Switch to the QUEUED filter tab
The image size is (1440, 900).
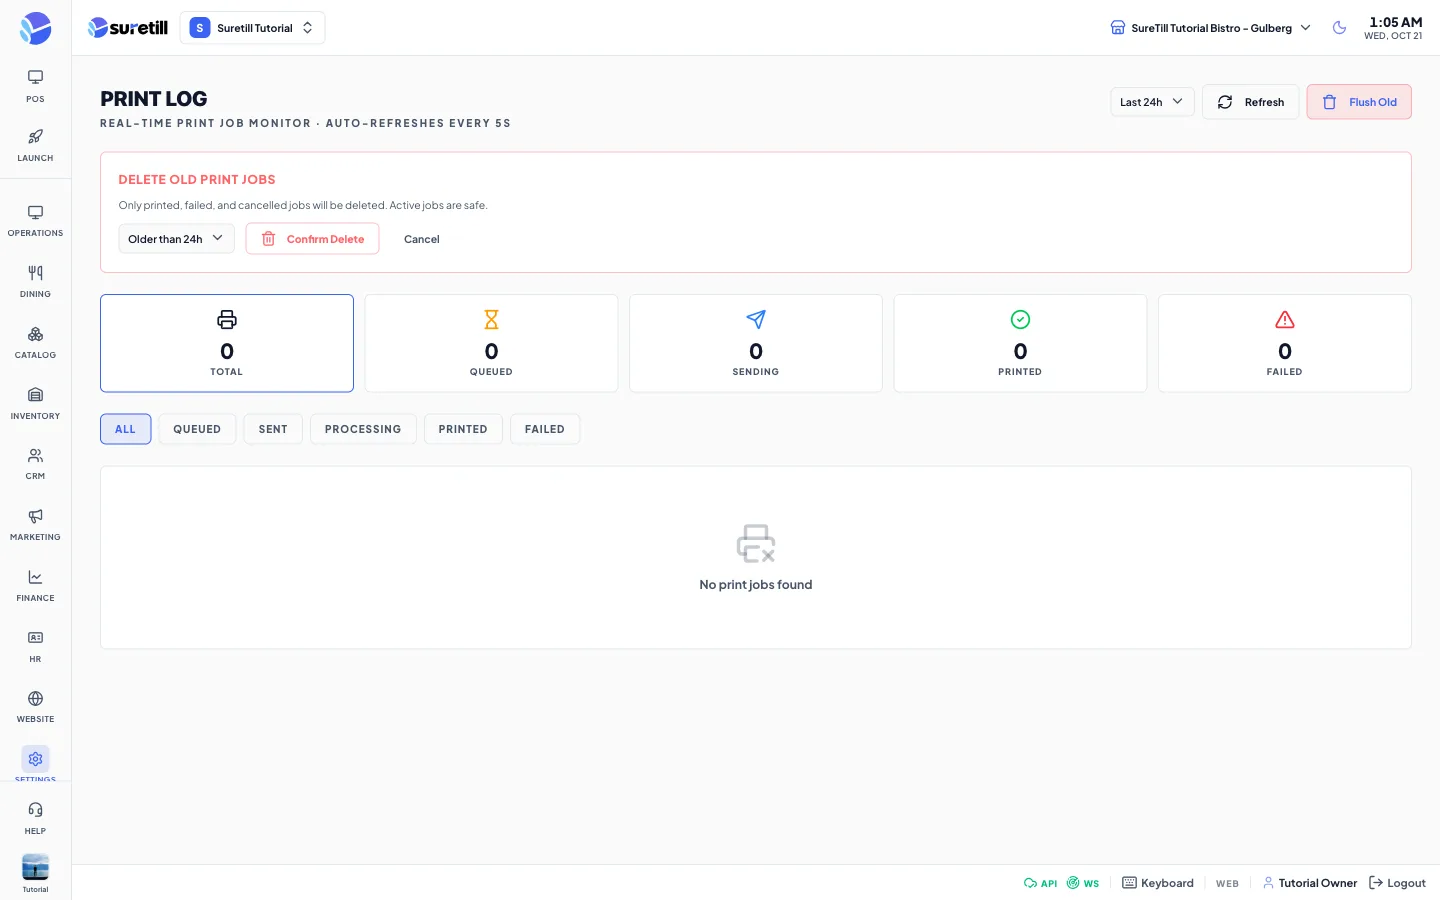[x=197, y=429]
